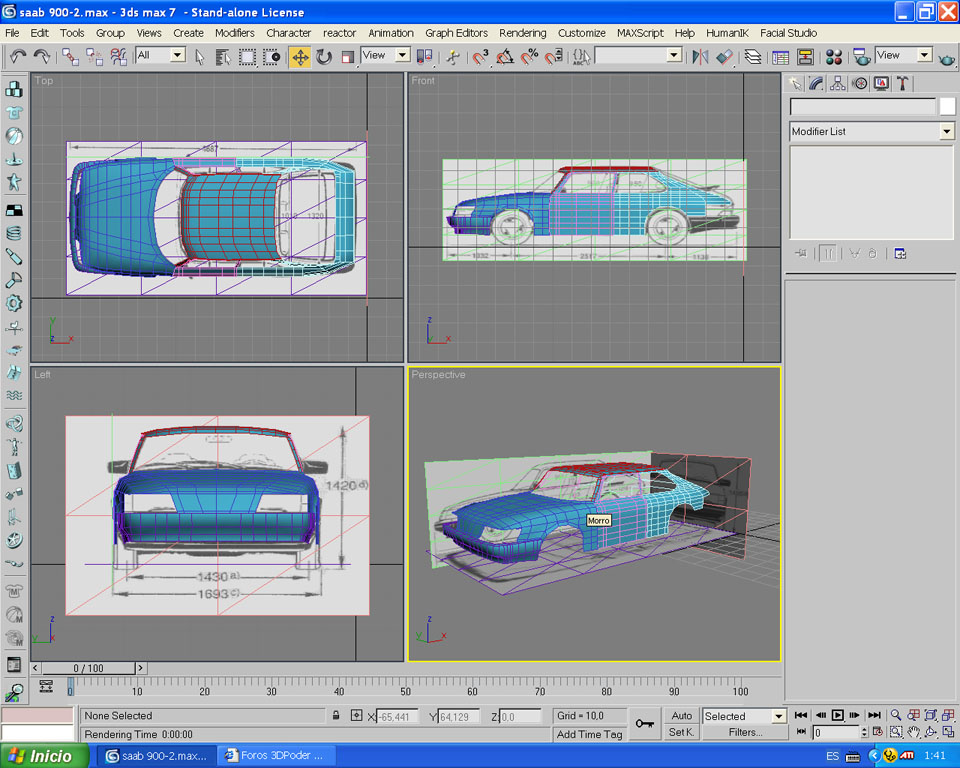Select the Select and Link tool
The height and width of the screenshot is (768, 960).
pyautogui.click(x=70, y=57)
